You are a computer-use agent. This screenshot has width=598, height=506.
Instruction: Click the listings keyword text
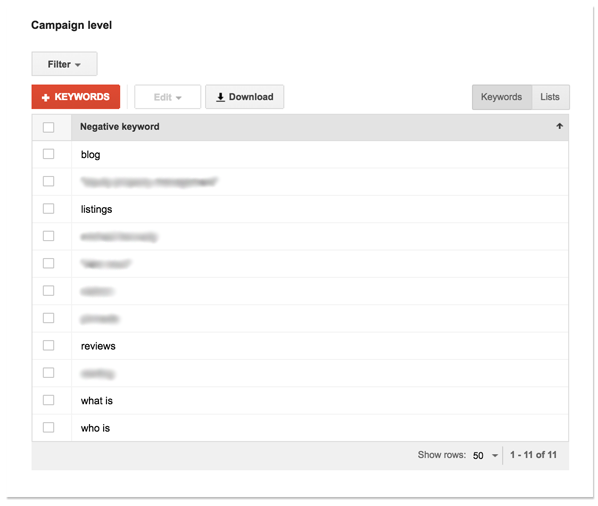point(96,209)
